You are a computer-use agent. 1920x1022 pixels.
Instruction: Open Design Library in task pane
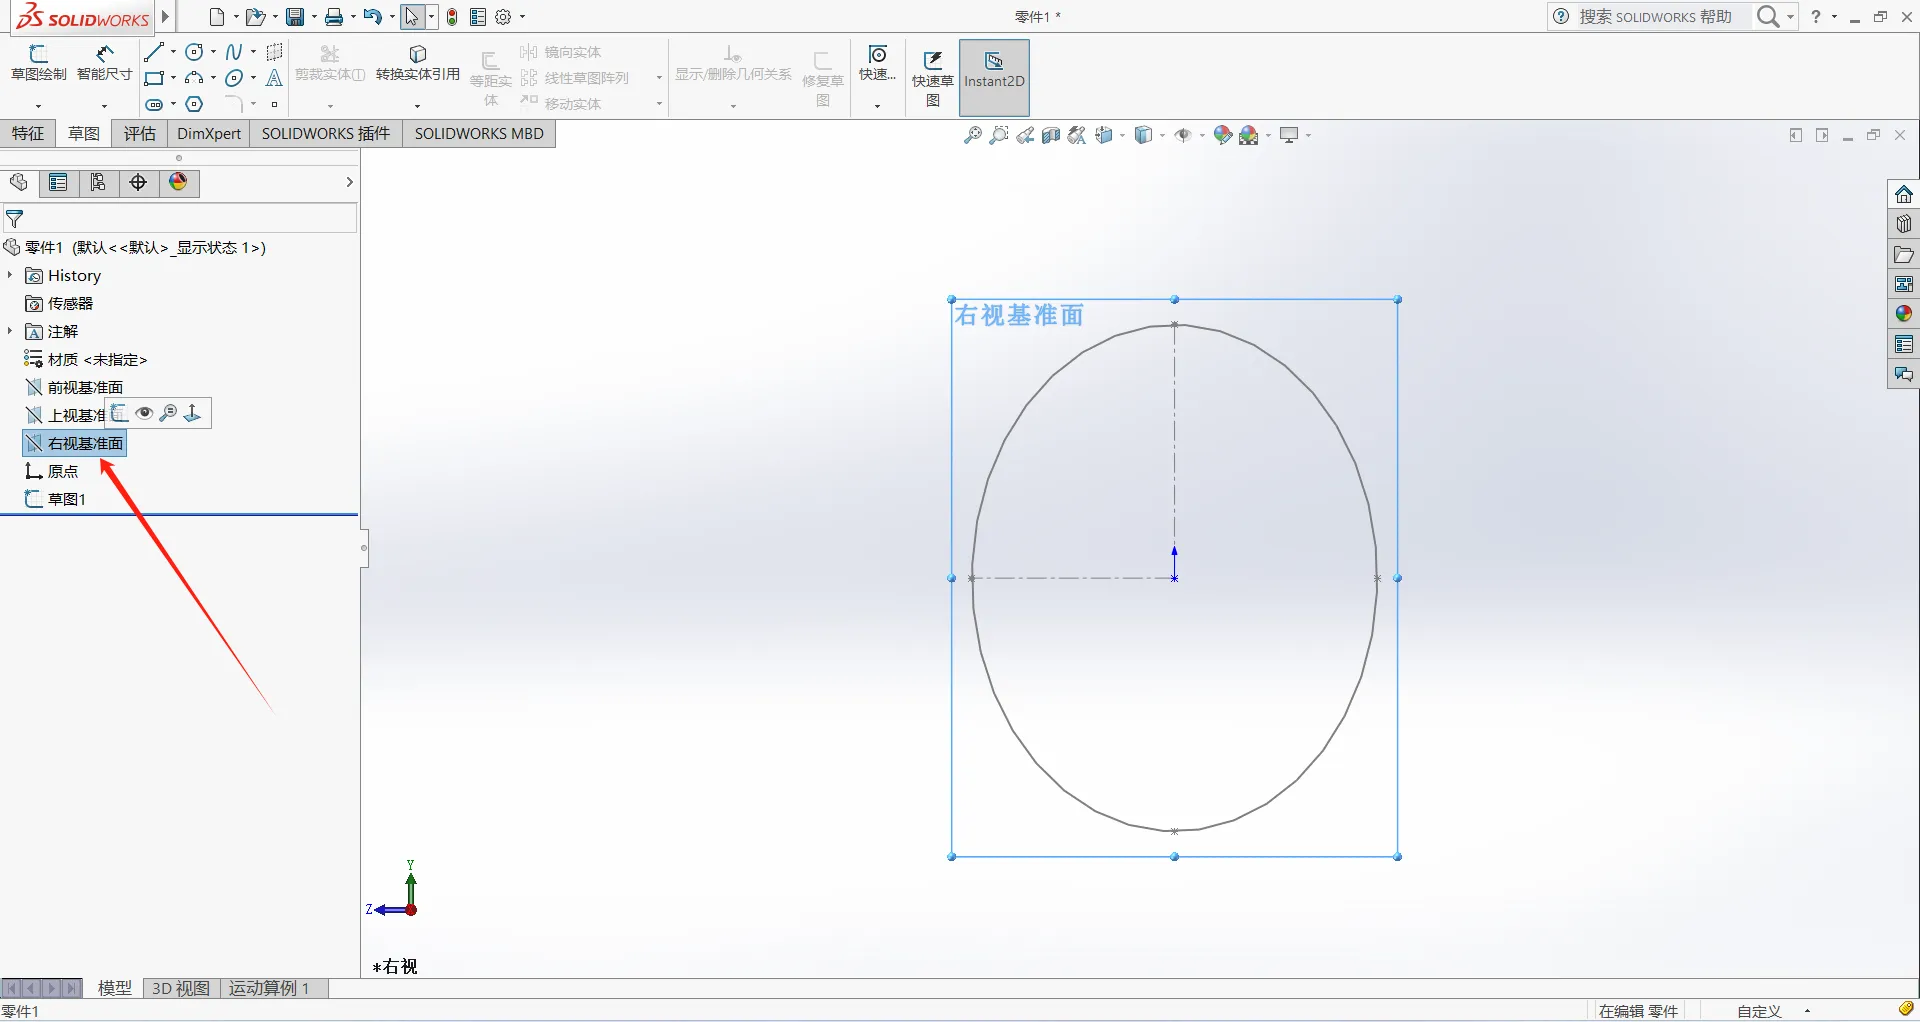(1903, 224)
